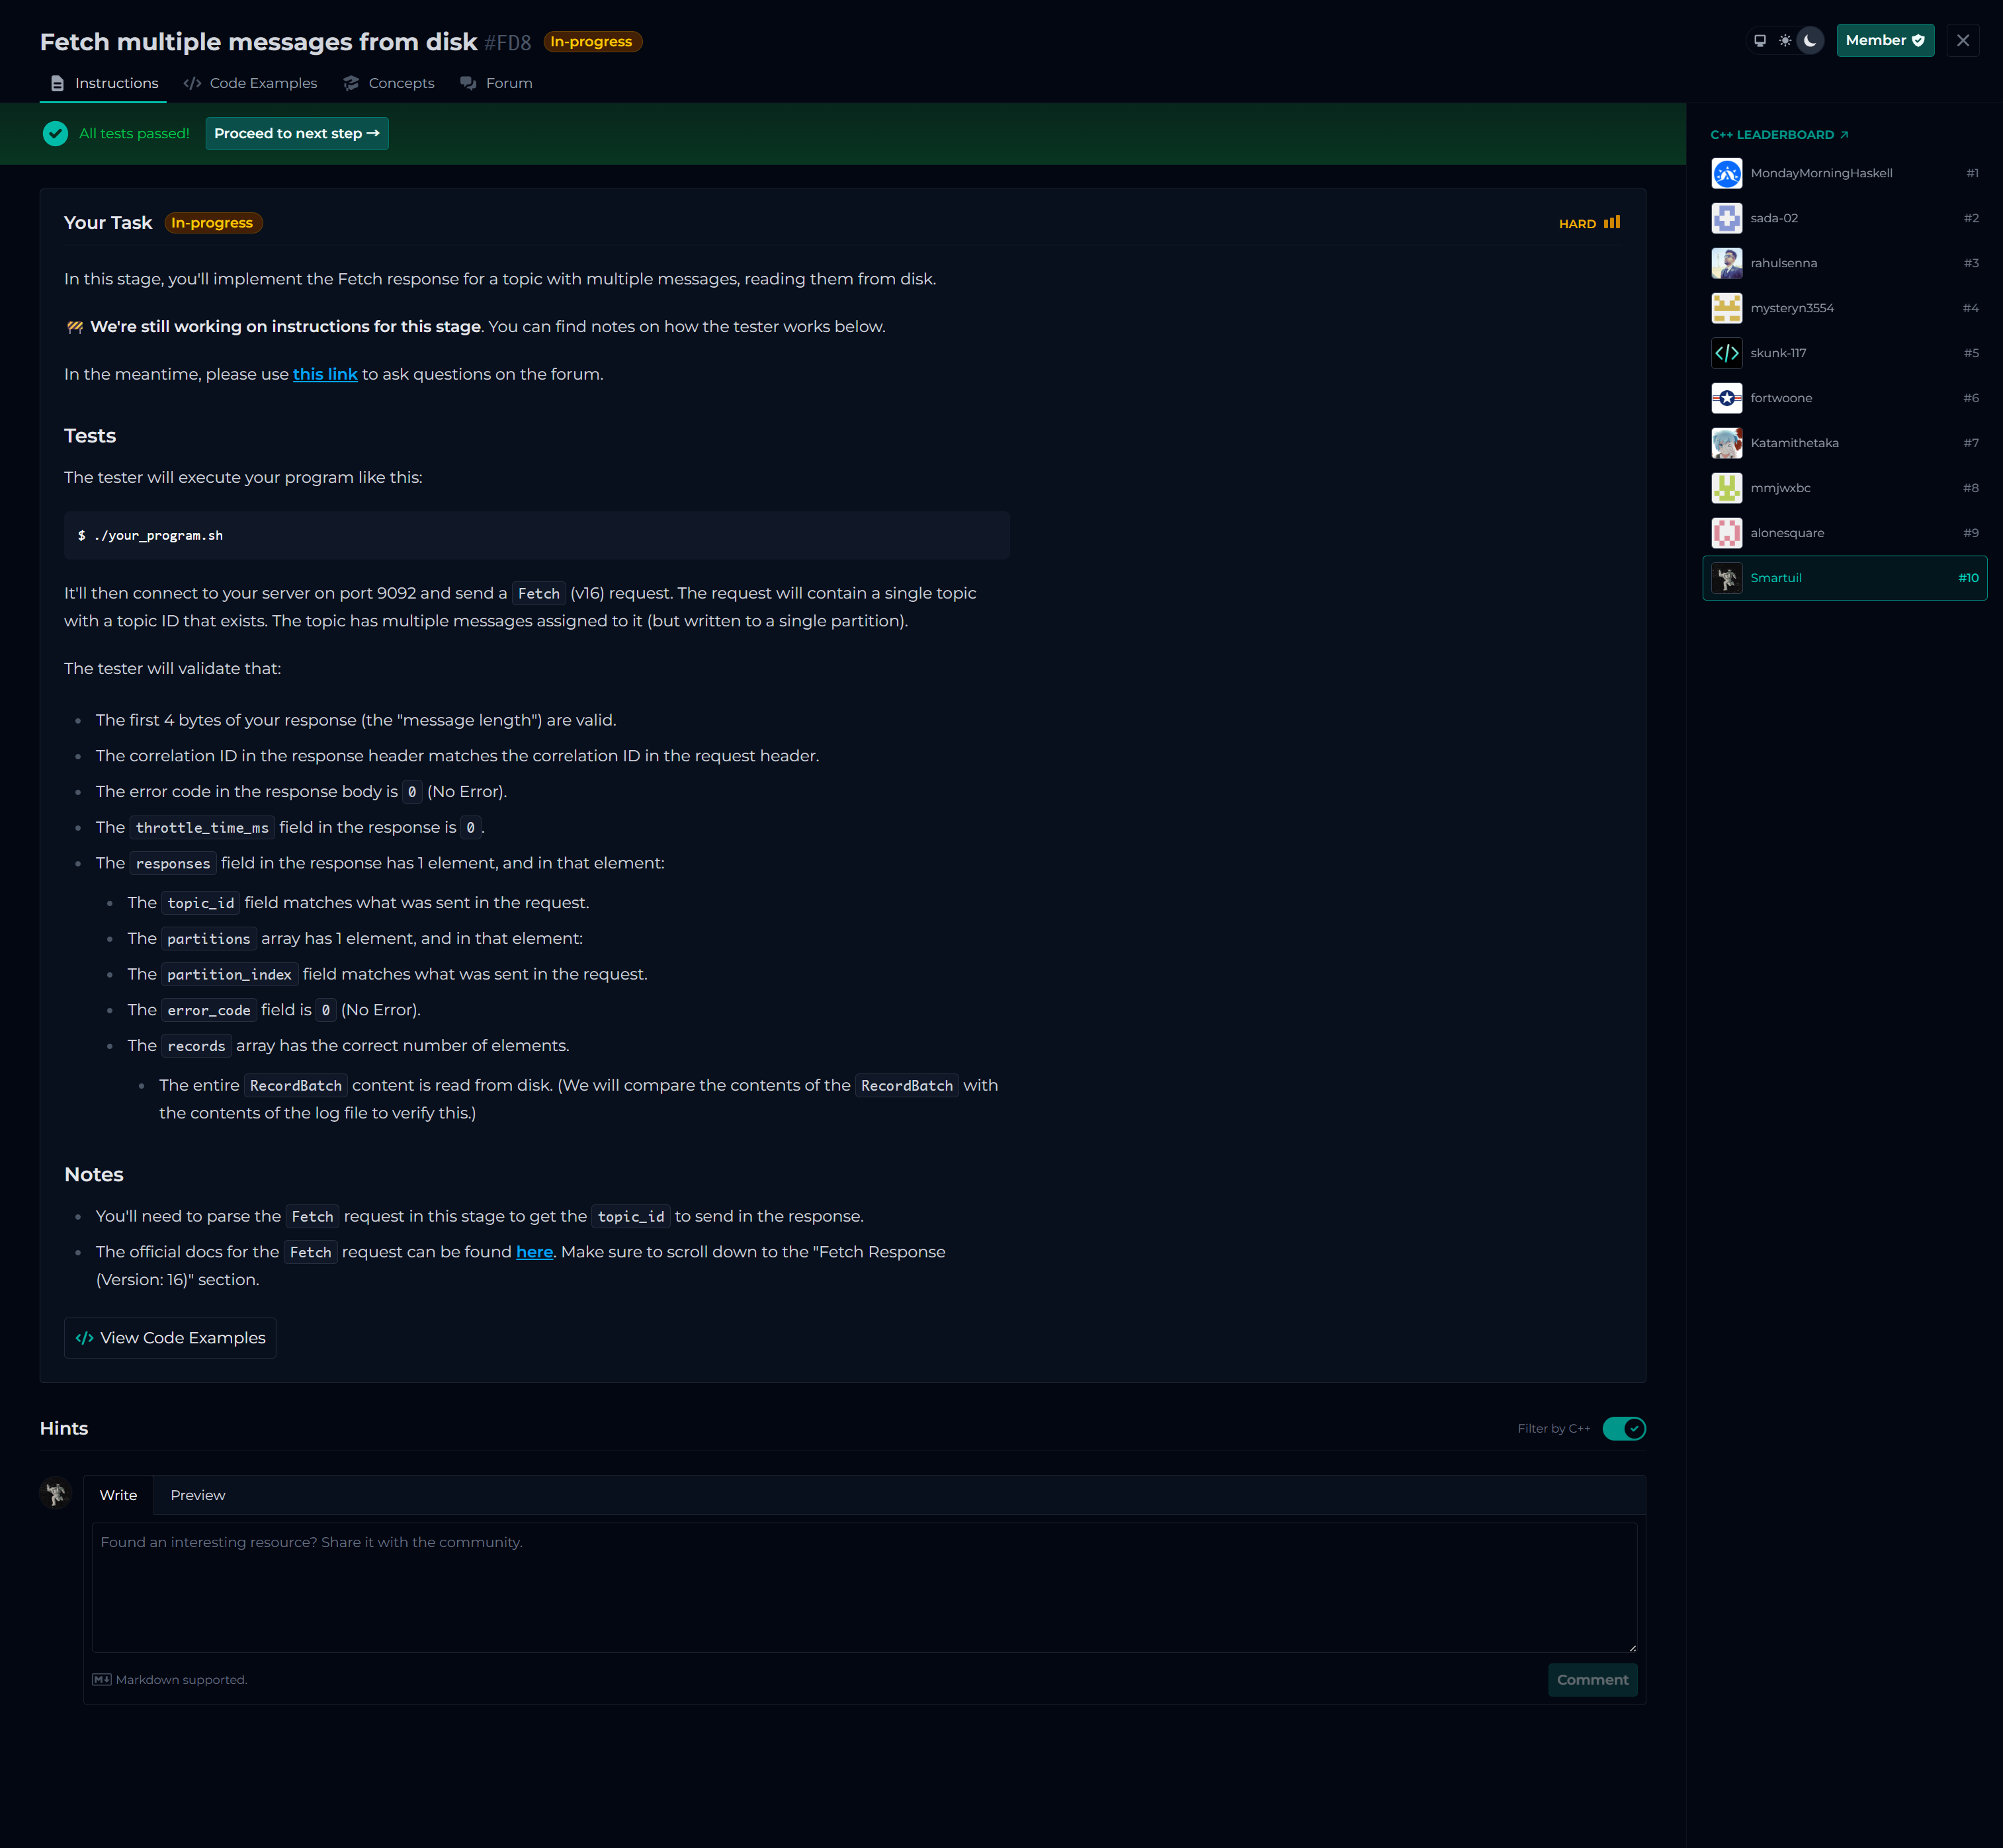The height and width of the screenshot is (1848, 2003).
Task: Click the HARD difficulty bars icon
Action: coord(1612,223)
